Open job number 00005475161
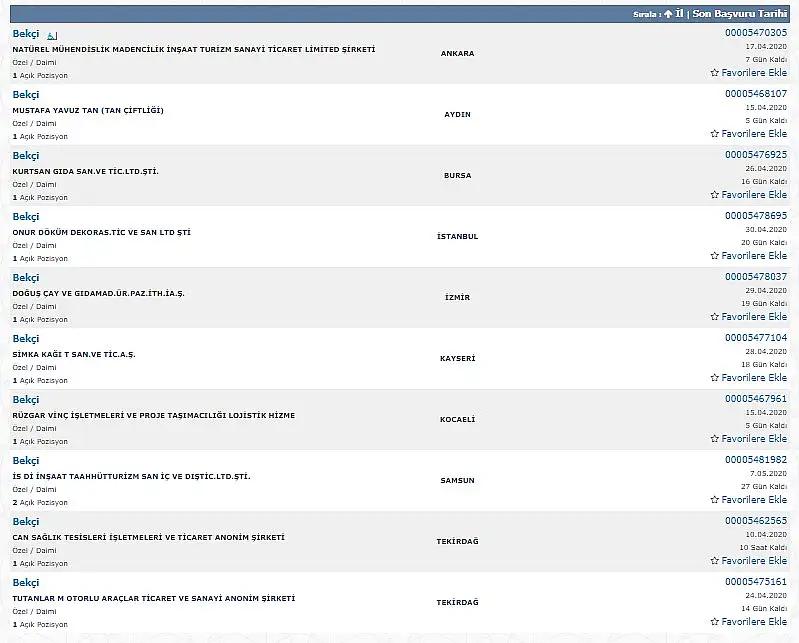 (x=756, y=582)
